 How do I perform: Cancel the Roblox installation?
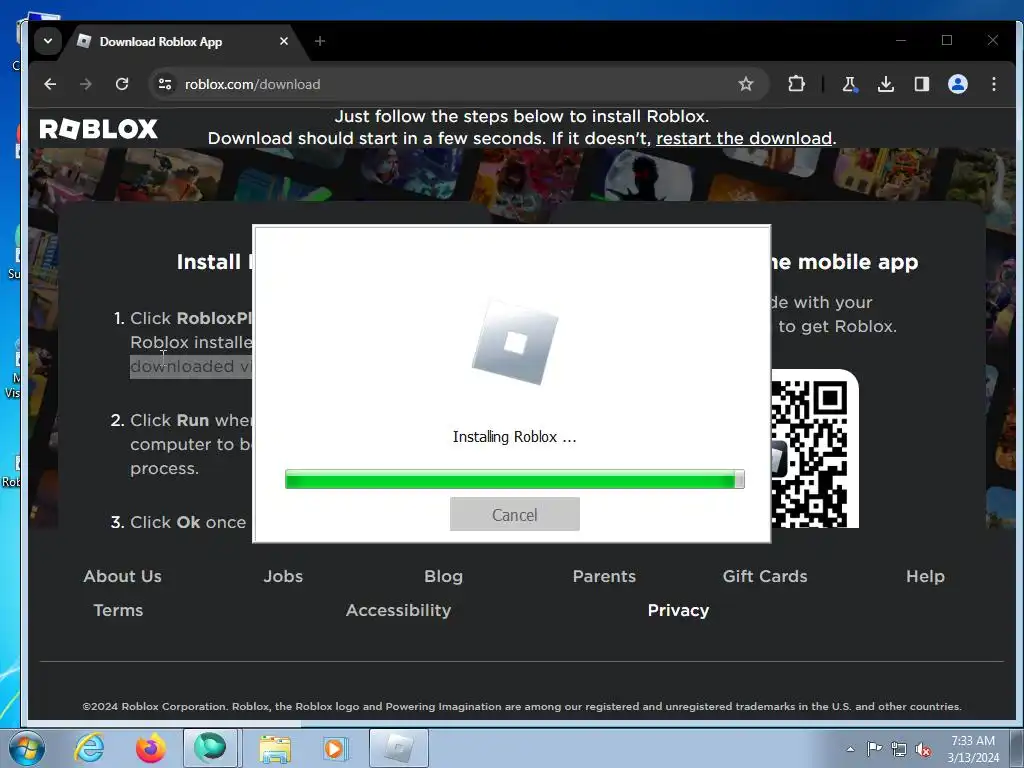click(515, 515)
